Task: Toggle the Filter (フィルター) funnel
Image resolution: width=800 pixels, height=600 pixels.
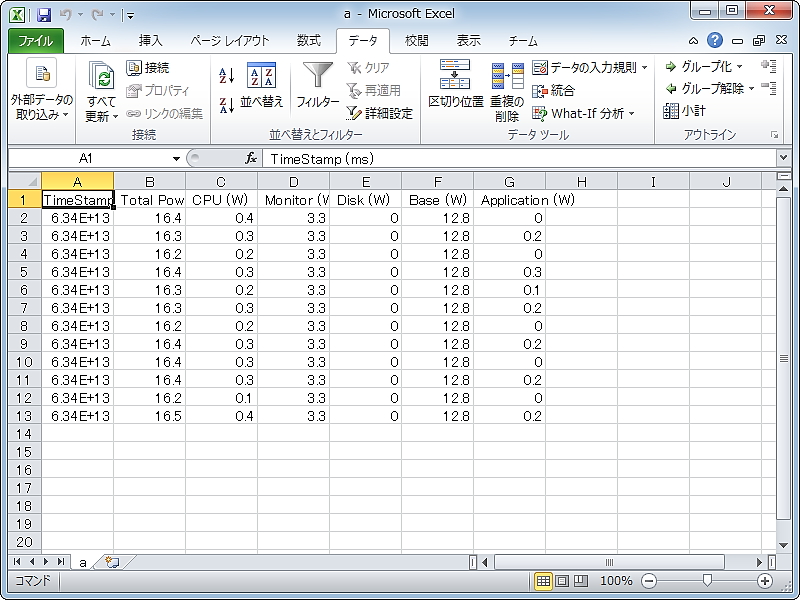Action: pos(317,85)
